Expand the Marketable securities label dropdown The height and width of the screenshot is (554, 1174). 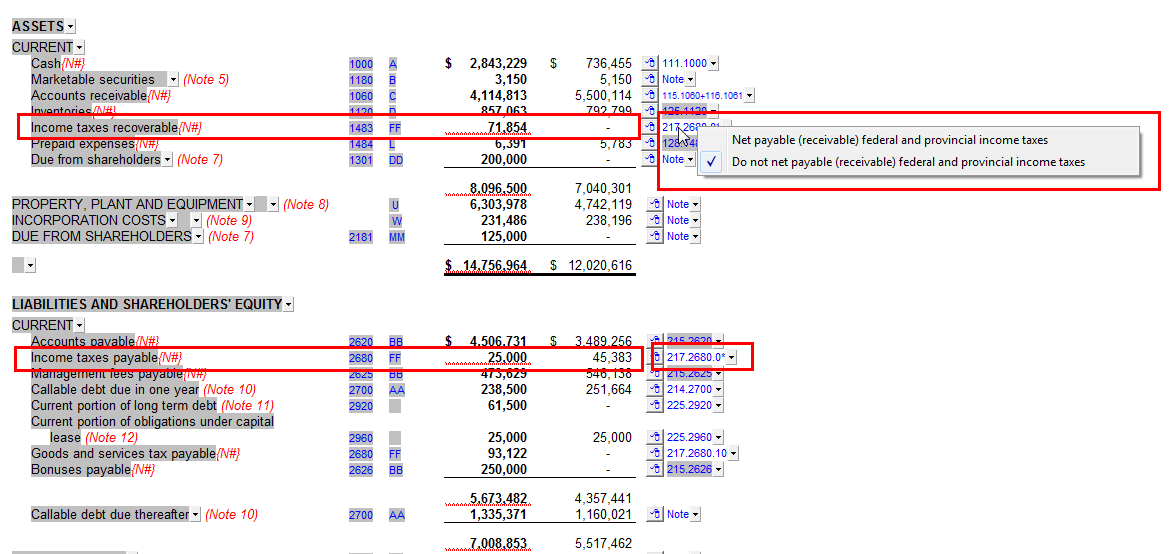pyautogui.click(x=174, y=79)
